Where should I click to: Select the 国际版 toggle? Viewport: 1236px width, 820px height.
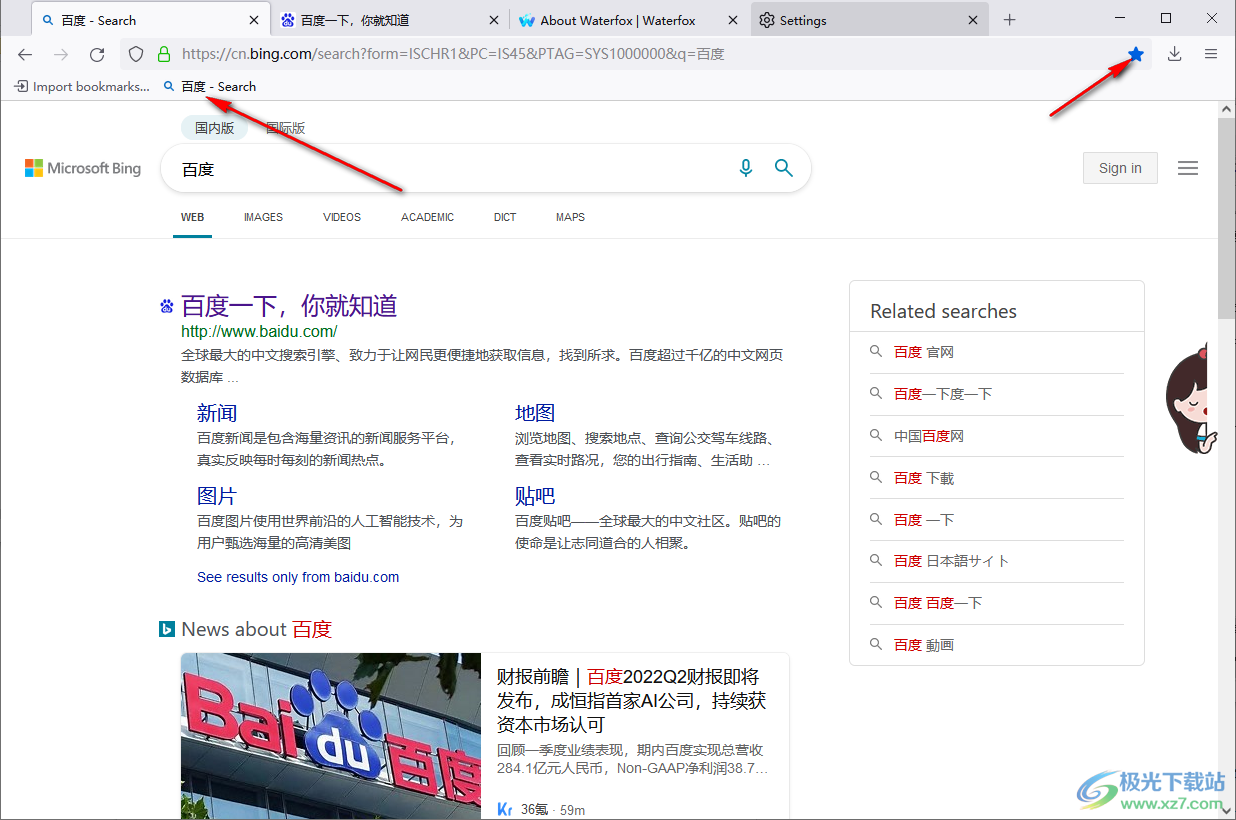click(x=285, y=128)
